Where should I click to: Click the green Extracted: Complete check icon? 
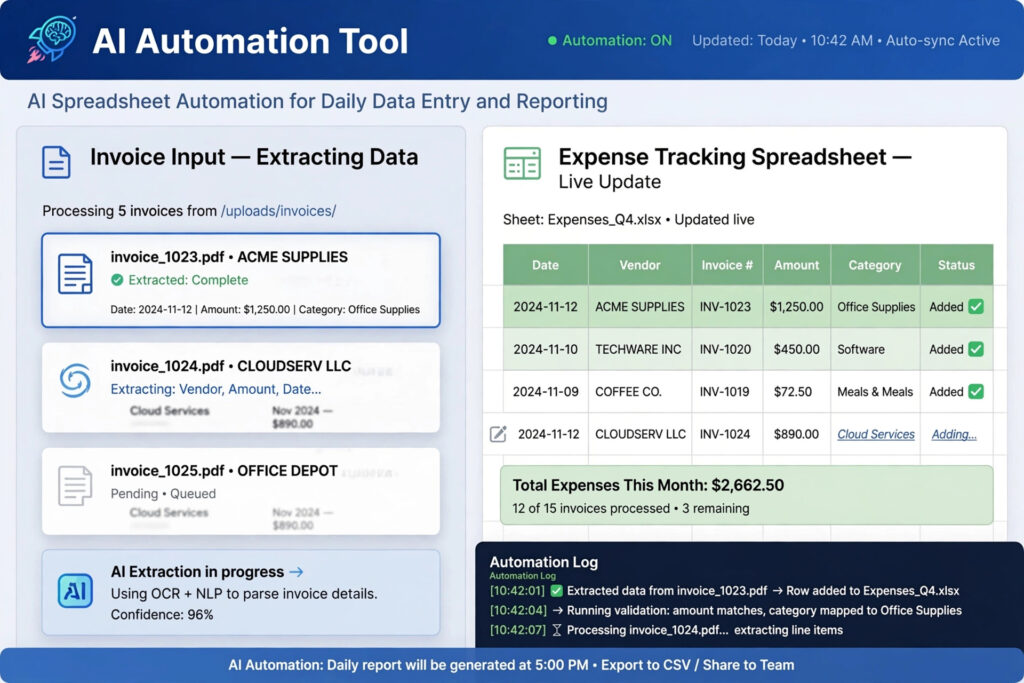click(117, 280)
